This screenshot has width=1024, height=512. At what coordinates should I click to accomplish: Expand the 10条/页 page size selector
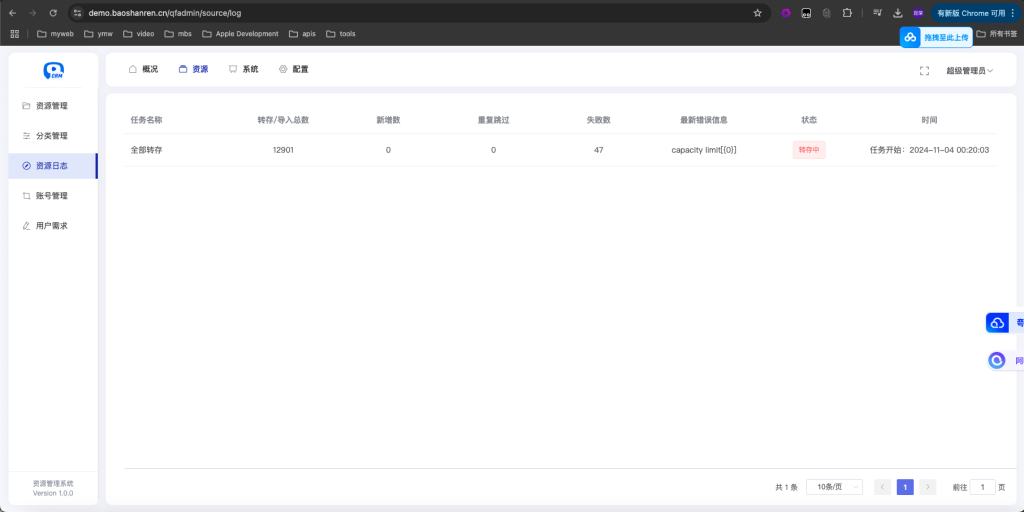834,487
